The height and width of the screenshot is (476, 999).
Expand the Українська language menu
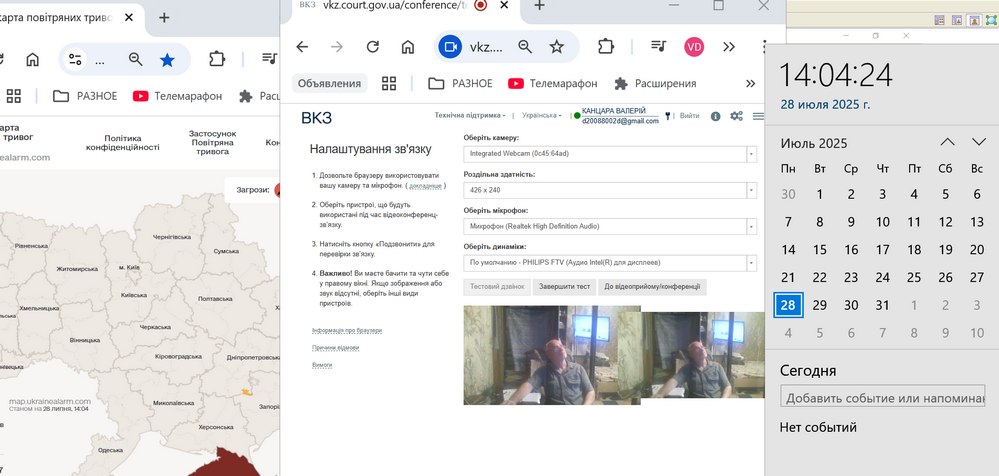click(x=542, y=115)
